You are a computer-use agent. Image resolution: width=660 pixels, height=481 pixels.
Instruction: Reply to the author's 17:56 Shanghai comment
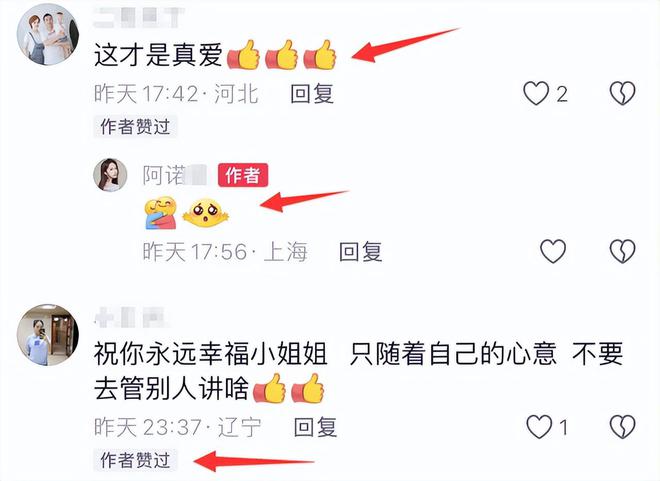361,252
